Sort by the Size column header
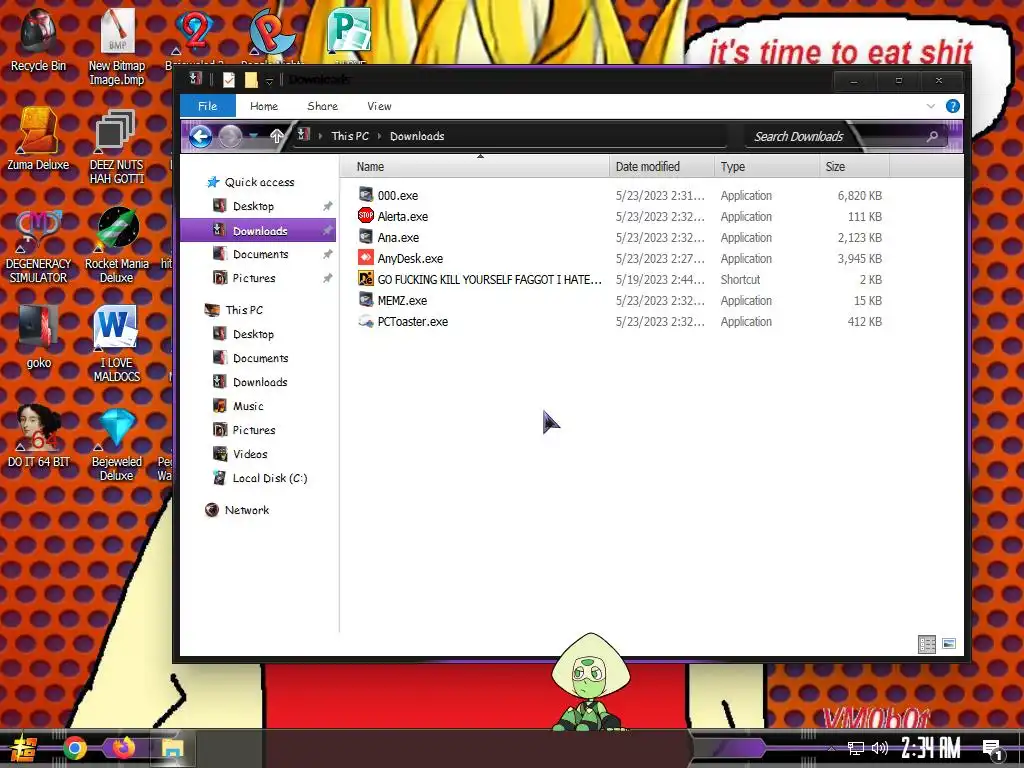1024x768 pixels. click(854, 167)
